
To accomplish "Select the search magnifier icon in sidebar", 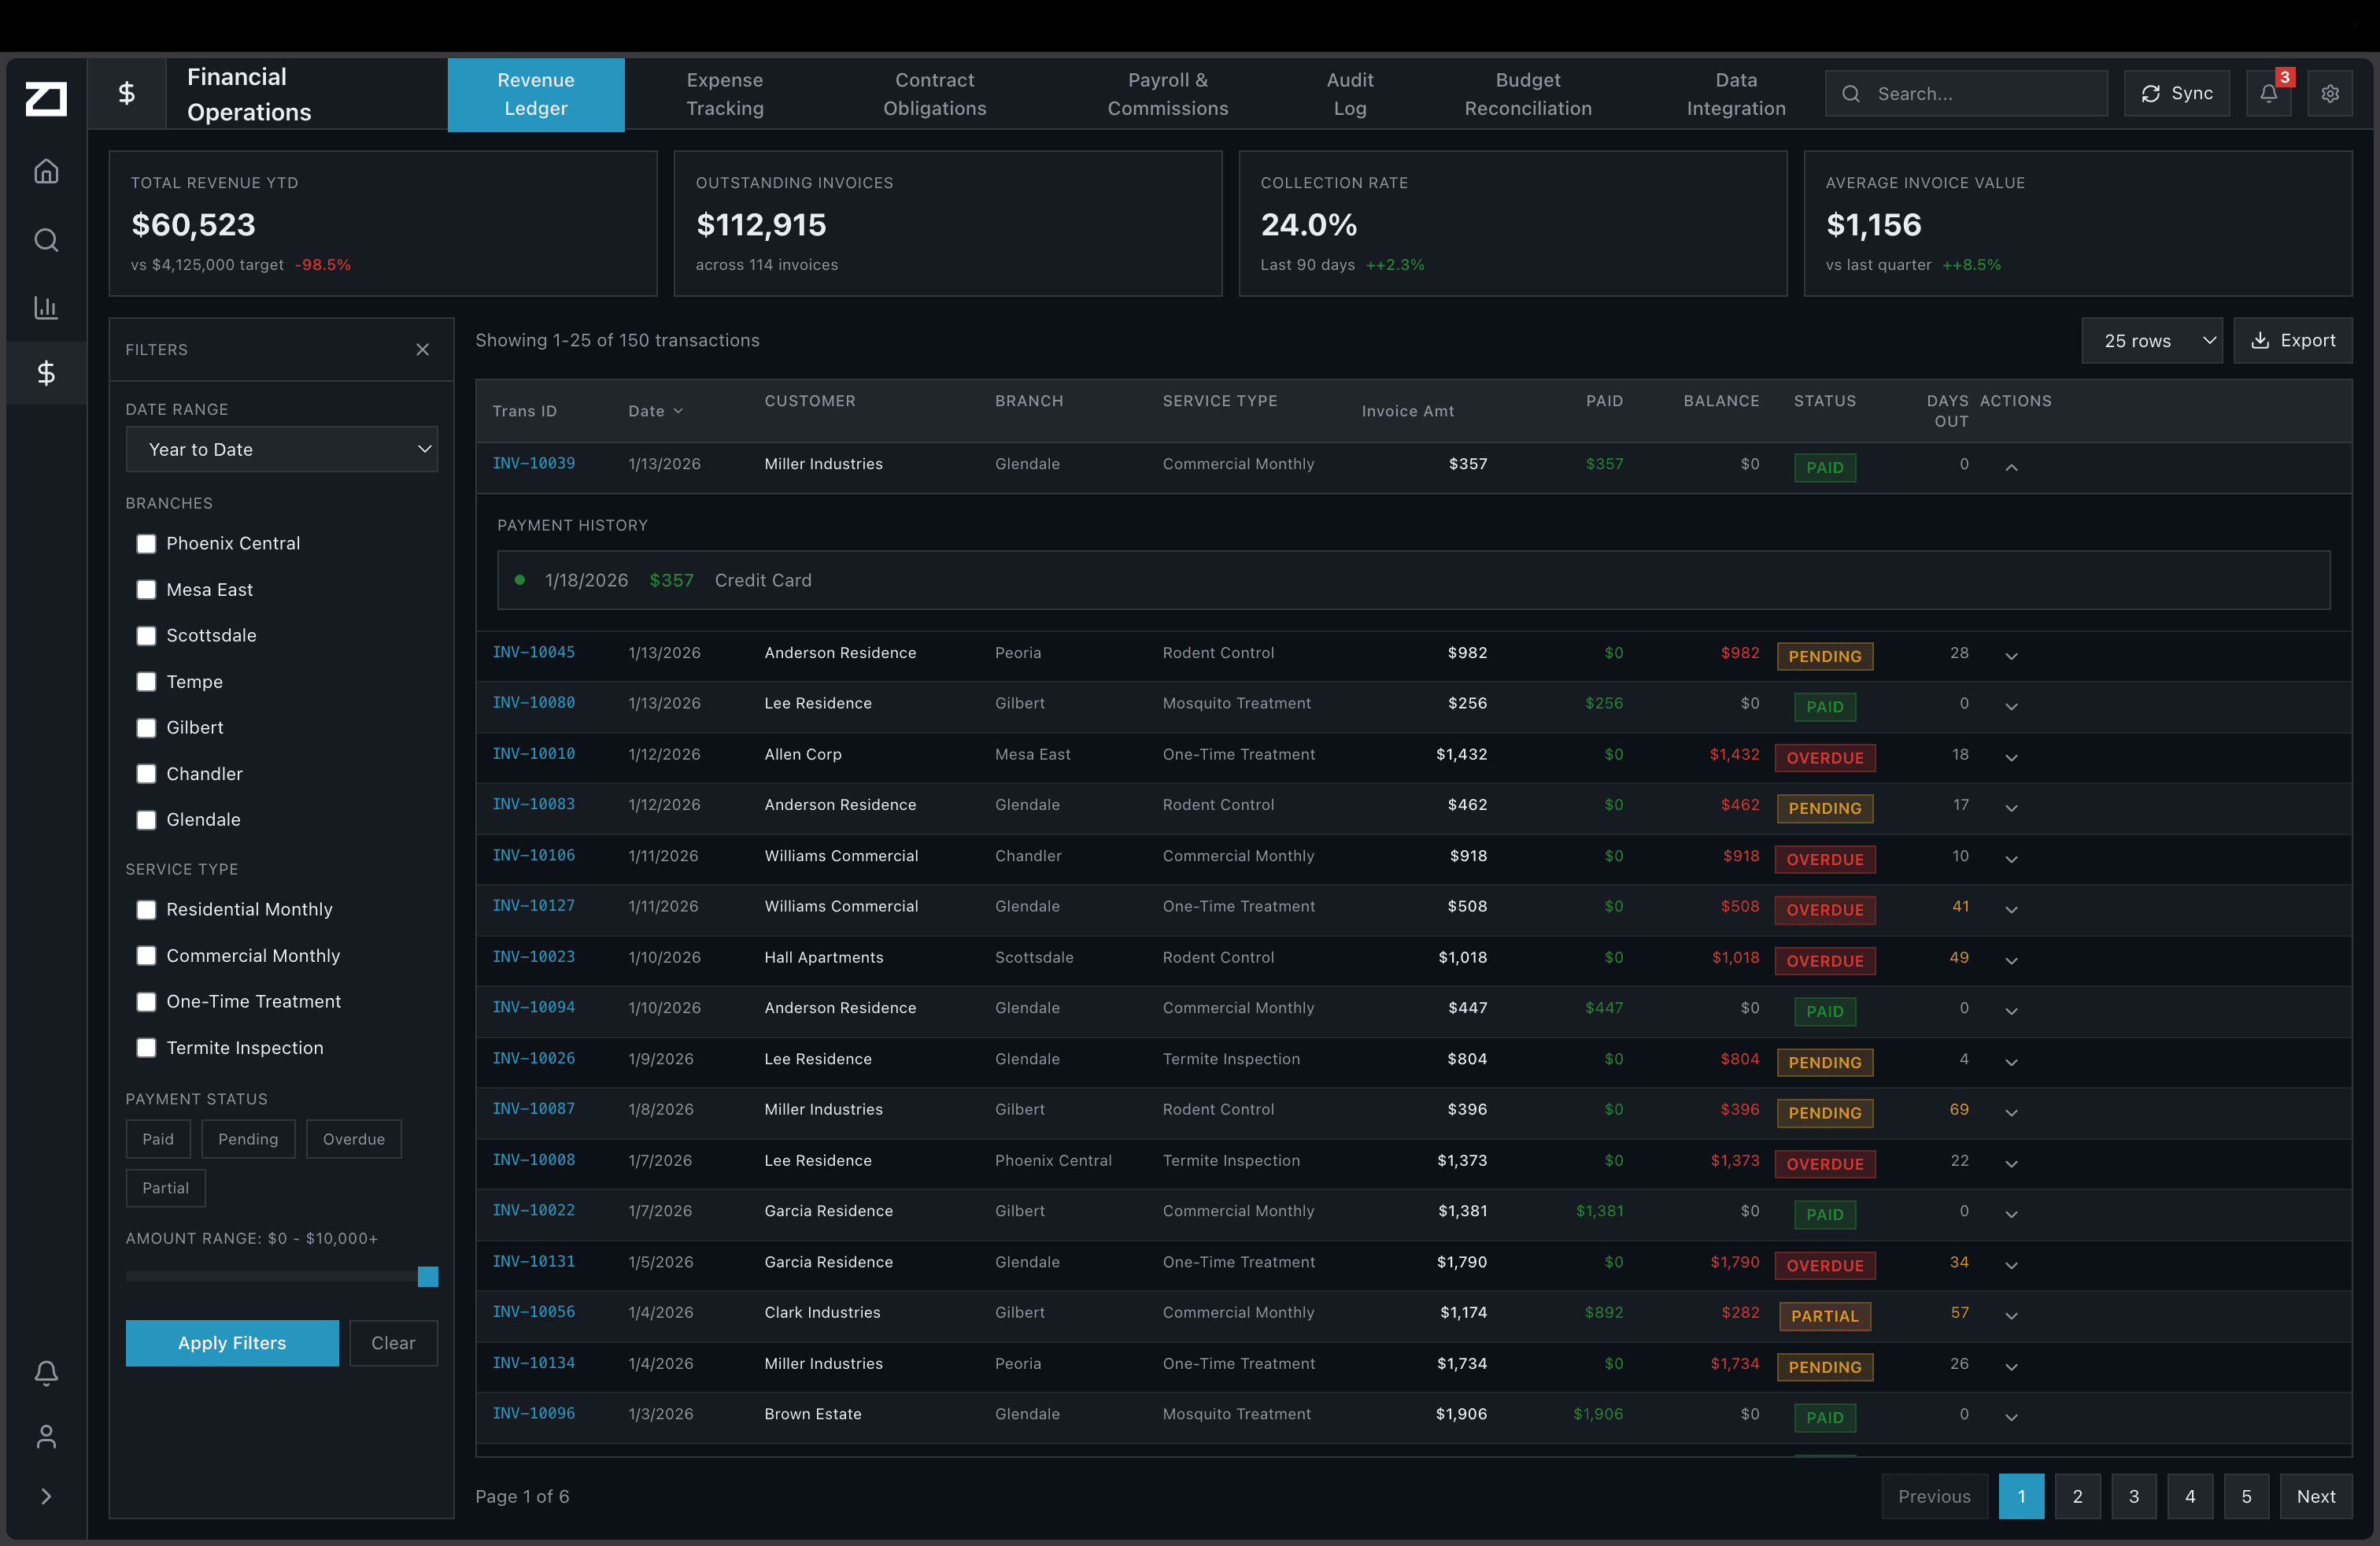I will (x=46, y=239).
